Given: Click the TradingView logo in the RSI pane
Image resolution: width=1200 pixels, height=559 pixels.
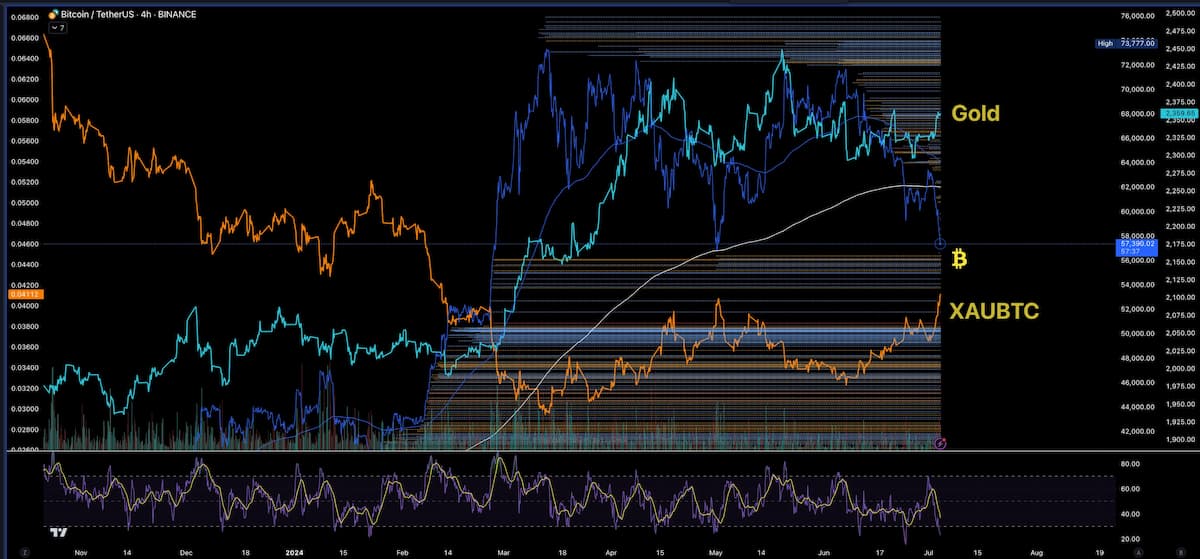Looking at the screenshot, I should tap(59, 533).
